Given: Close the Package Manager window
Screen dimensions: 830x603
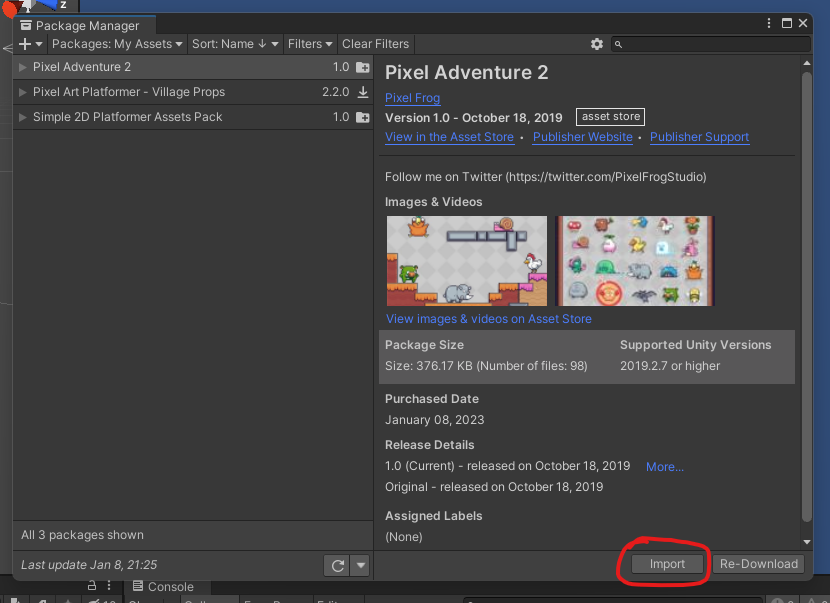Looking at the screenshot, I should tap(803, 23).
